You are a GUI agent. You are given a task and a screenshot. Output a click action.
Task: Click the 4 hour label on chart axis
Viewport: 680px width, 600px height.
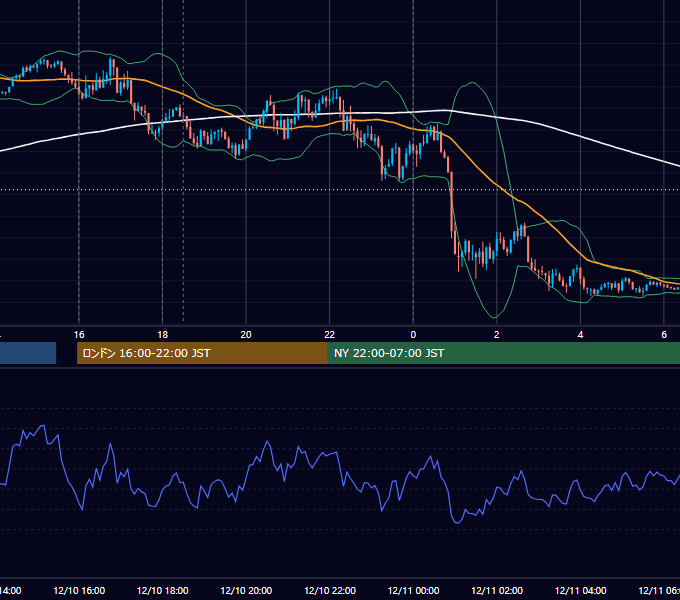[580, 335]
